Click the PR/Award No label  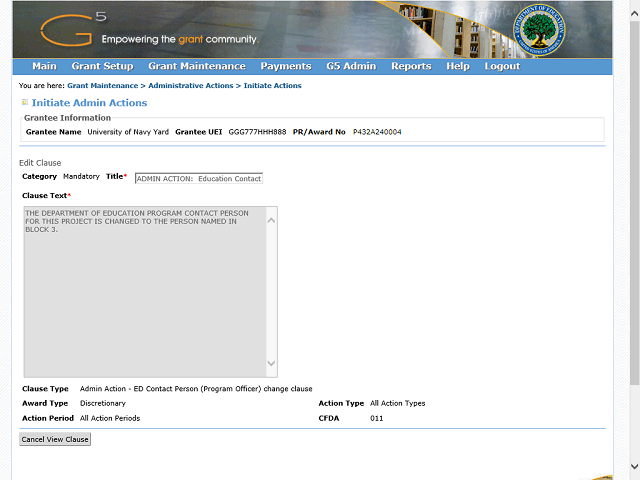(x=319, y=132)
